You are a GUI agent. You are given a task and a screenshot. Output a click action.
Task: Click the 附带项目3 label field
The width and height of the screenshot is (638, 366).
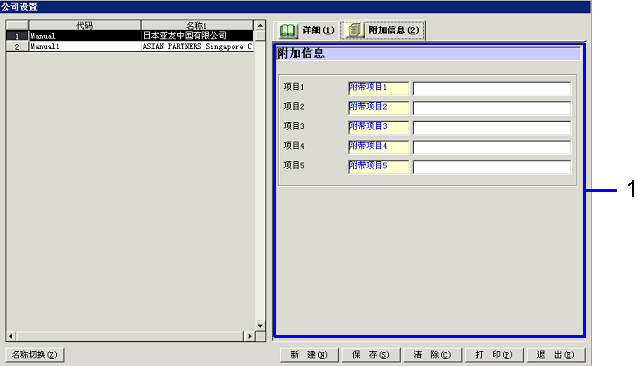pos(378,127)
